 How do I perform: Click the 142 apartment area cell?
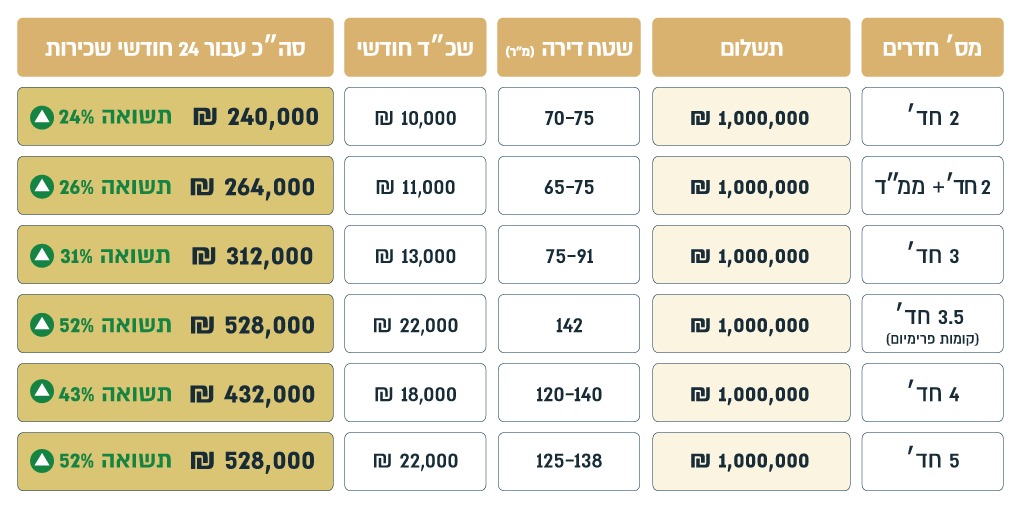(569, 324)
